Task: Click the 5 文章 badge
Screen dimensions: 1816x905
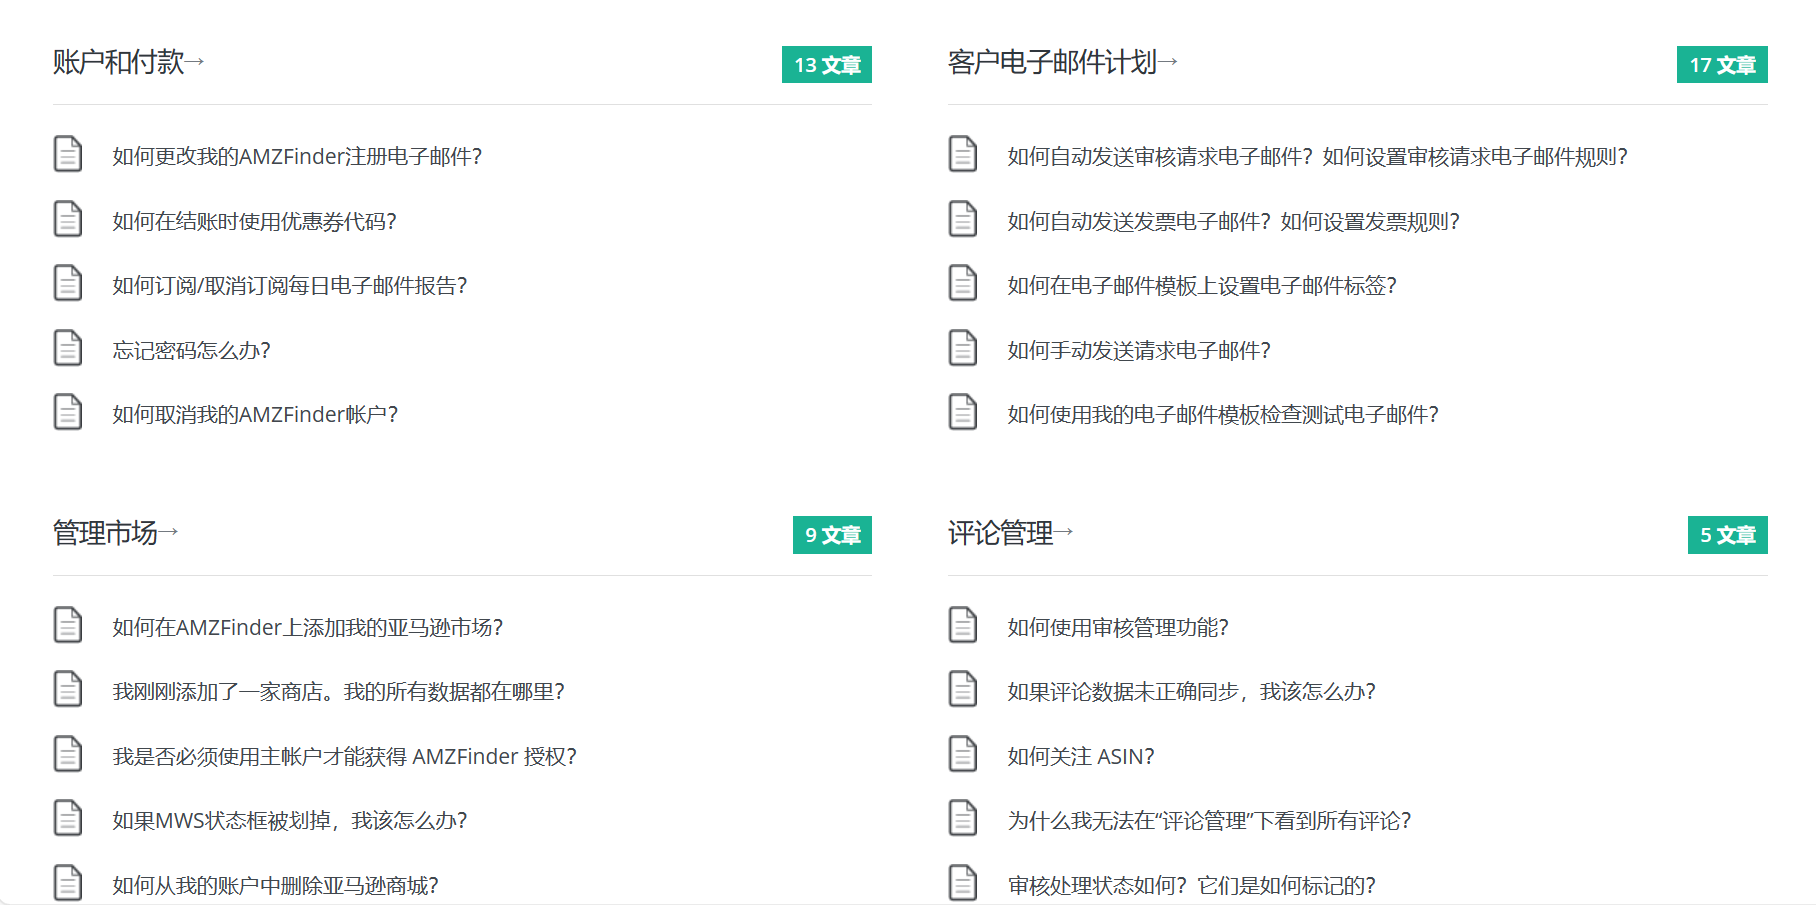Action: [1727, 535]
